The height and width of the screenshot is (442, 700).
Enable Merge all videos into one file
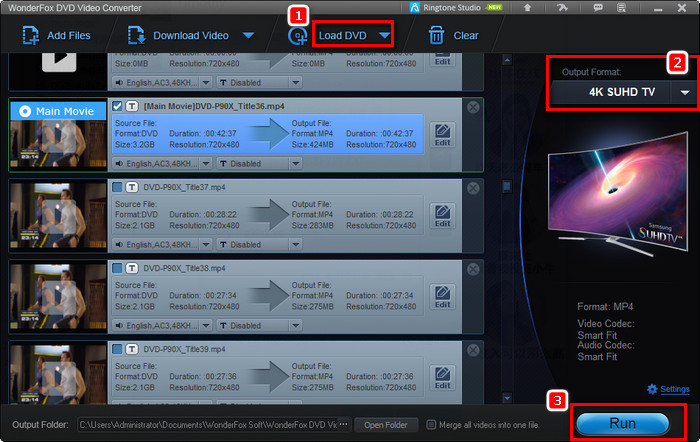click(x=431, y=425)
